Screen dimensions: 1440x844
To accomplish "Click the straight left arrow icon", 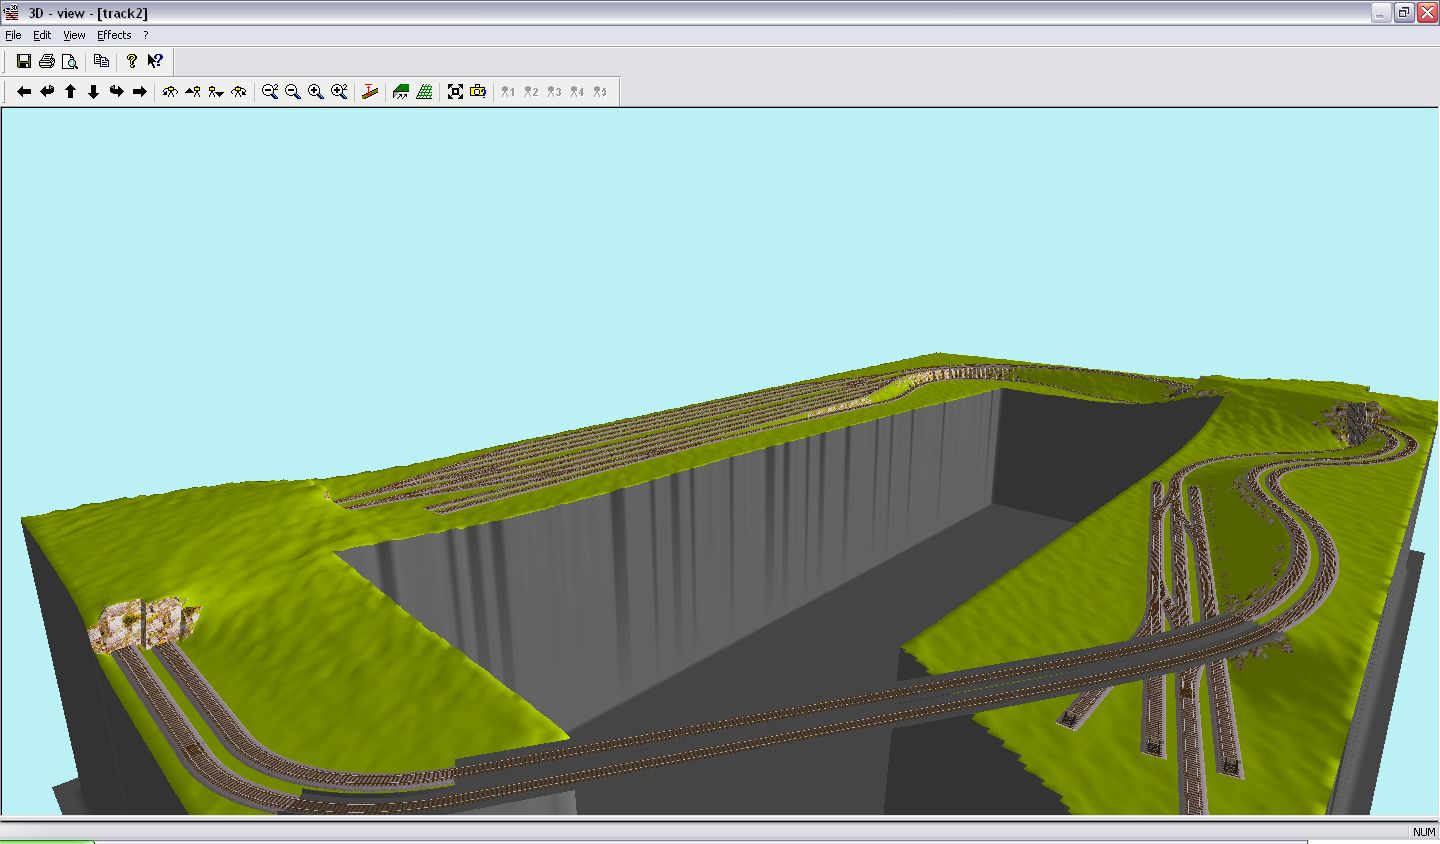I will [x=24, y=92].
